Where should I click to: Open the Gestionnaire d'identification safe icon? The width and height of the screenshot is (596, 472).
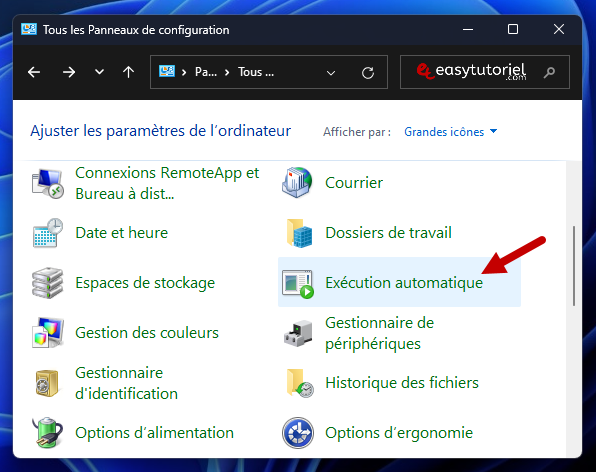[47, 383]
